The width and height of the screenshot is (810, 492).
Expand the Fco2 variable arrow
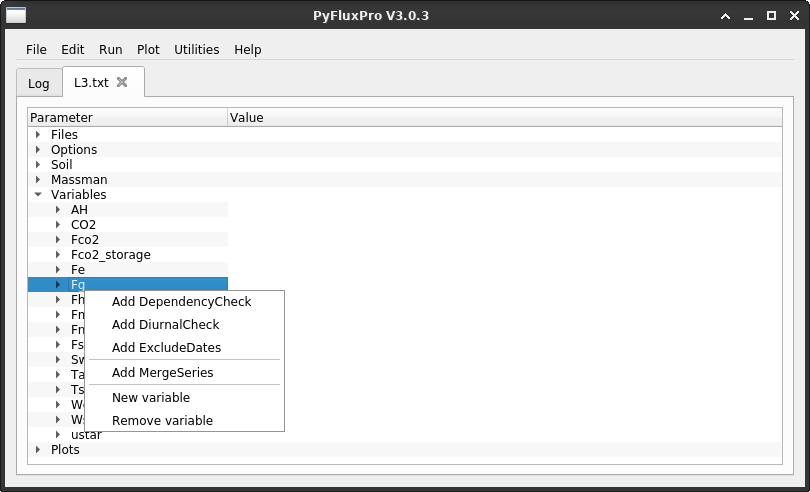pyautogui.click(x=58, y=239)
